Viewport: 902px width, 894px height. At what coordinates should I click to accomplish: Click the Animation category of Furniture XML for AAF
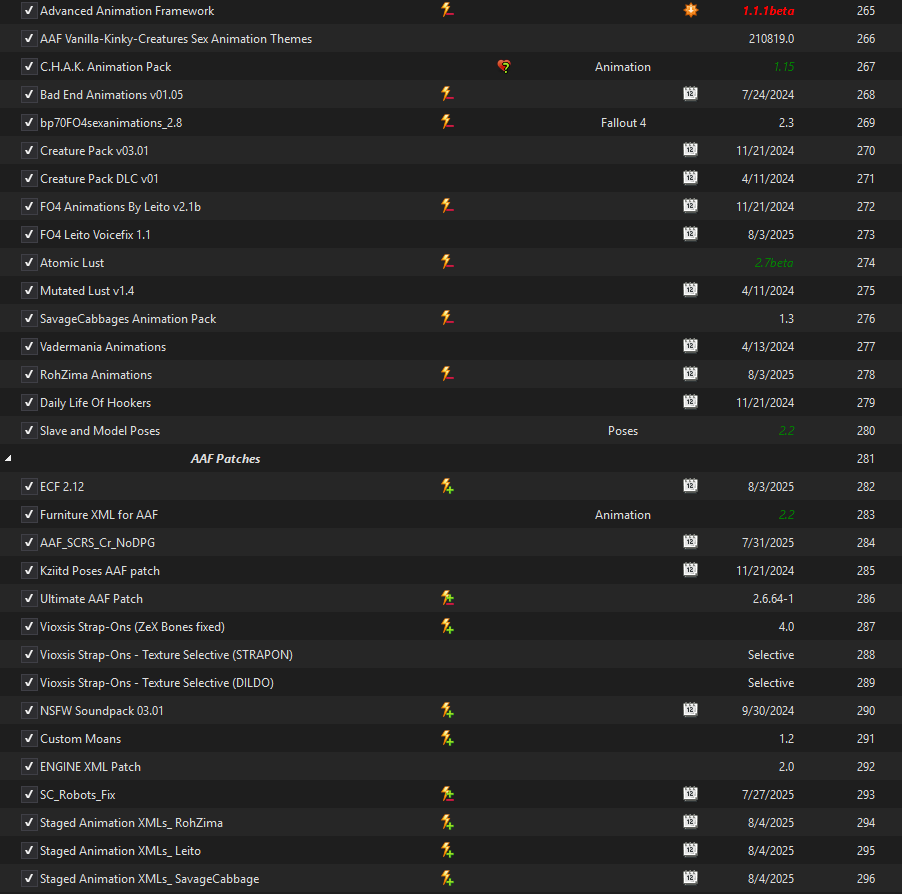point(622,515)
